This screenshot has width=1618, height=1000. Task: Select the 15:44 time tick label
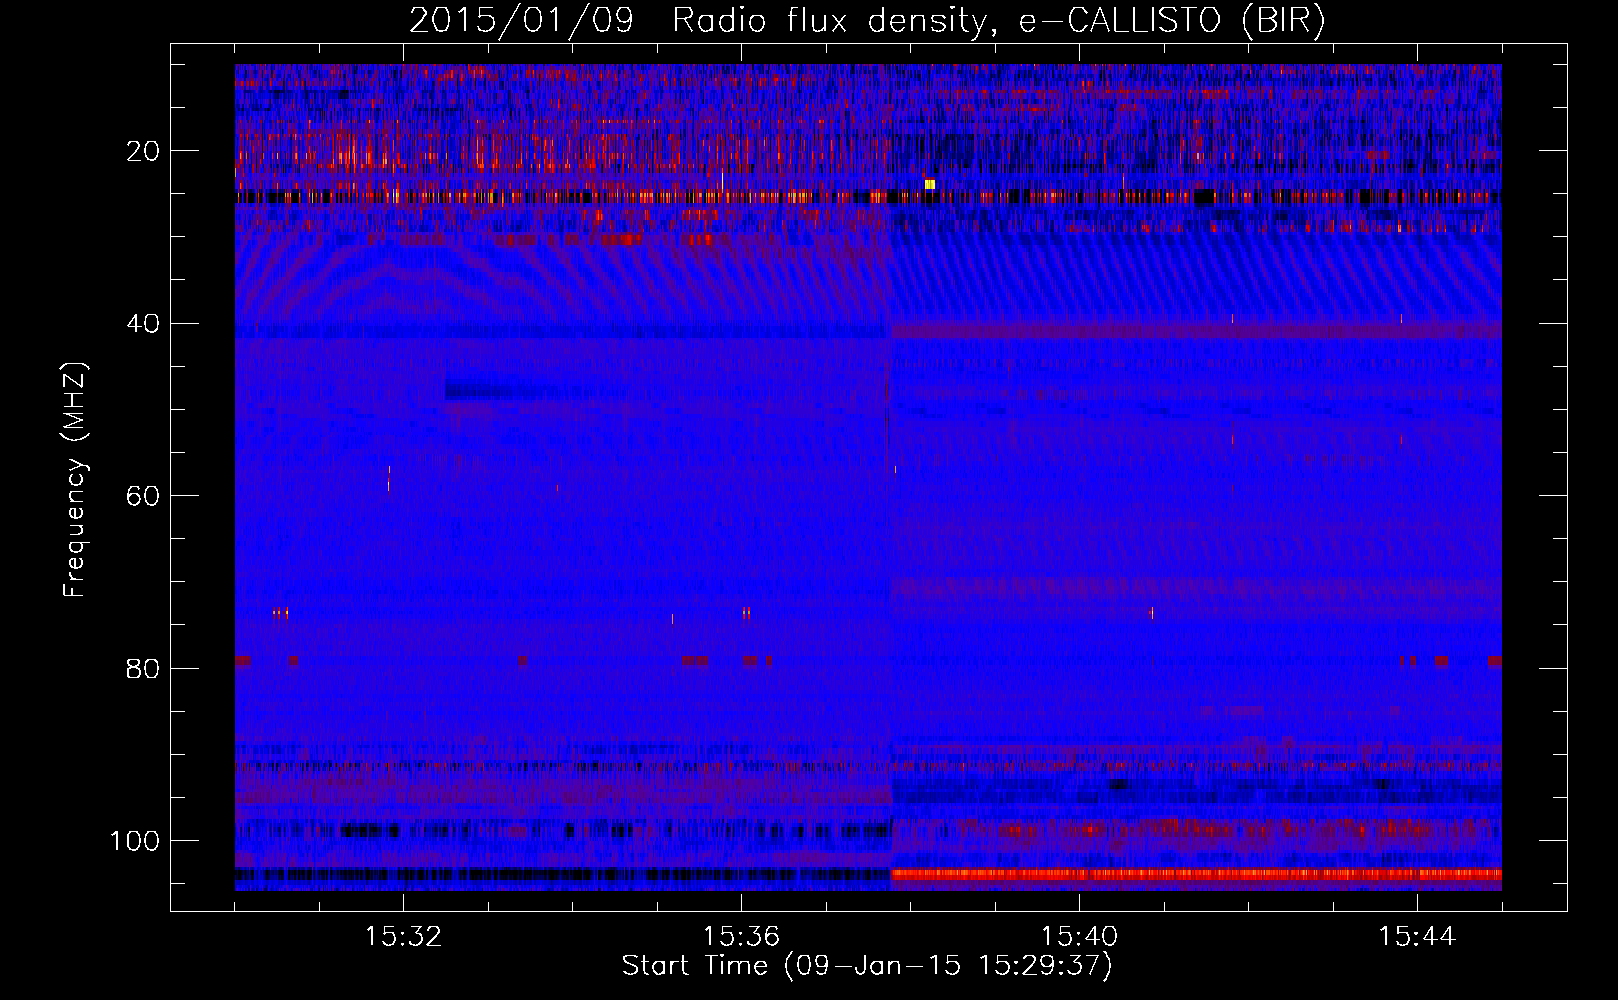point(1417,937)
